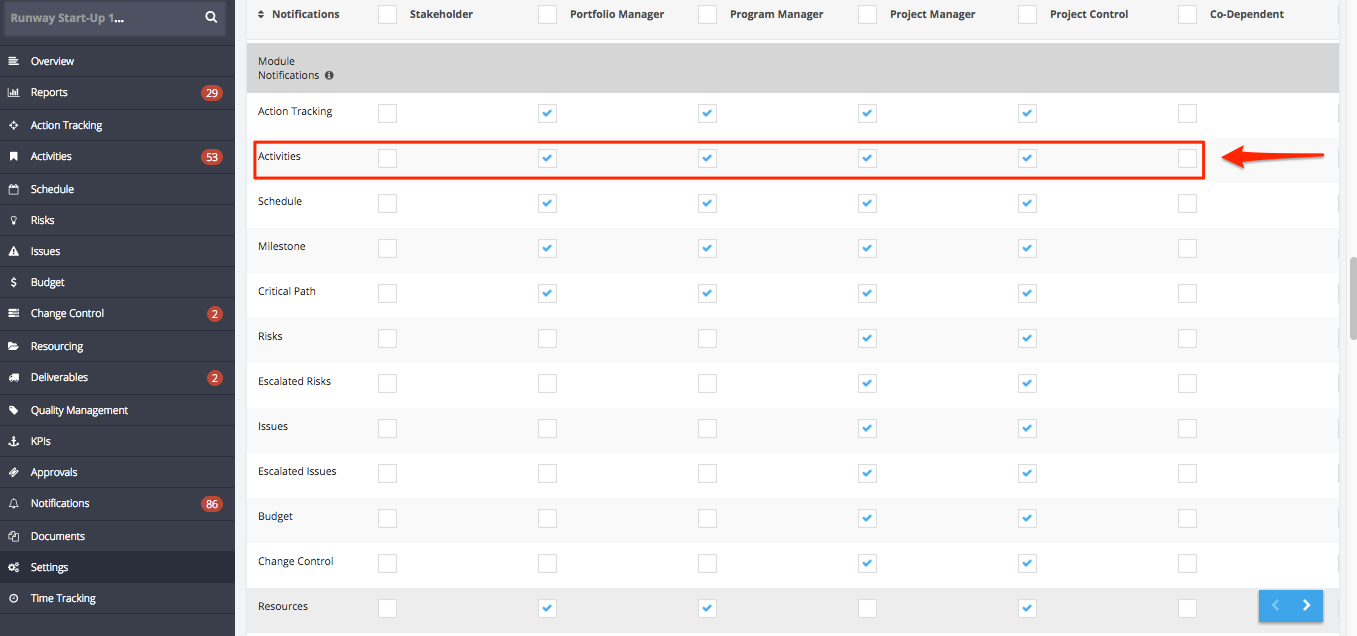Click the Reports 29 count badge
The height and width of the screenshot is (636, 1357).
click(x=211, y=93)
